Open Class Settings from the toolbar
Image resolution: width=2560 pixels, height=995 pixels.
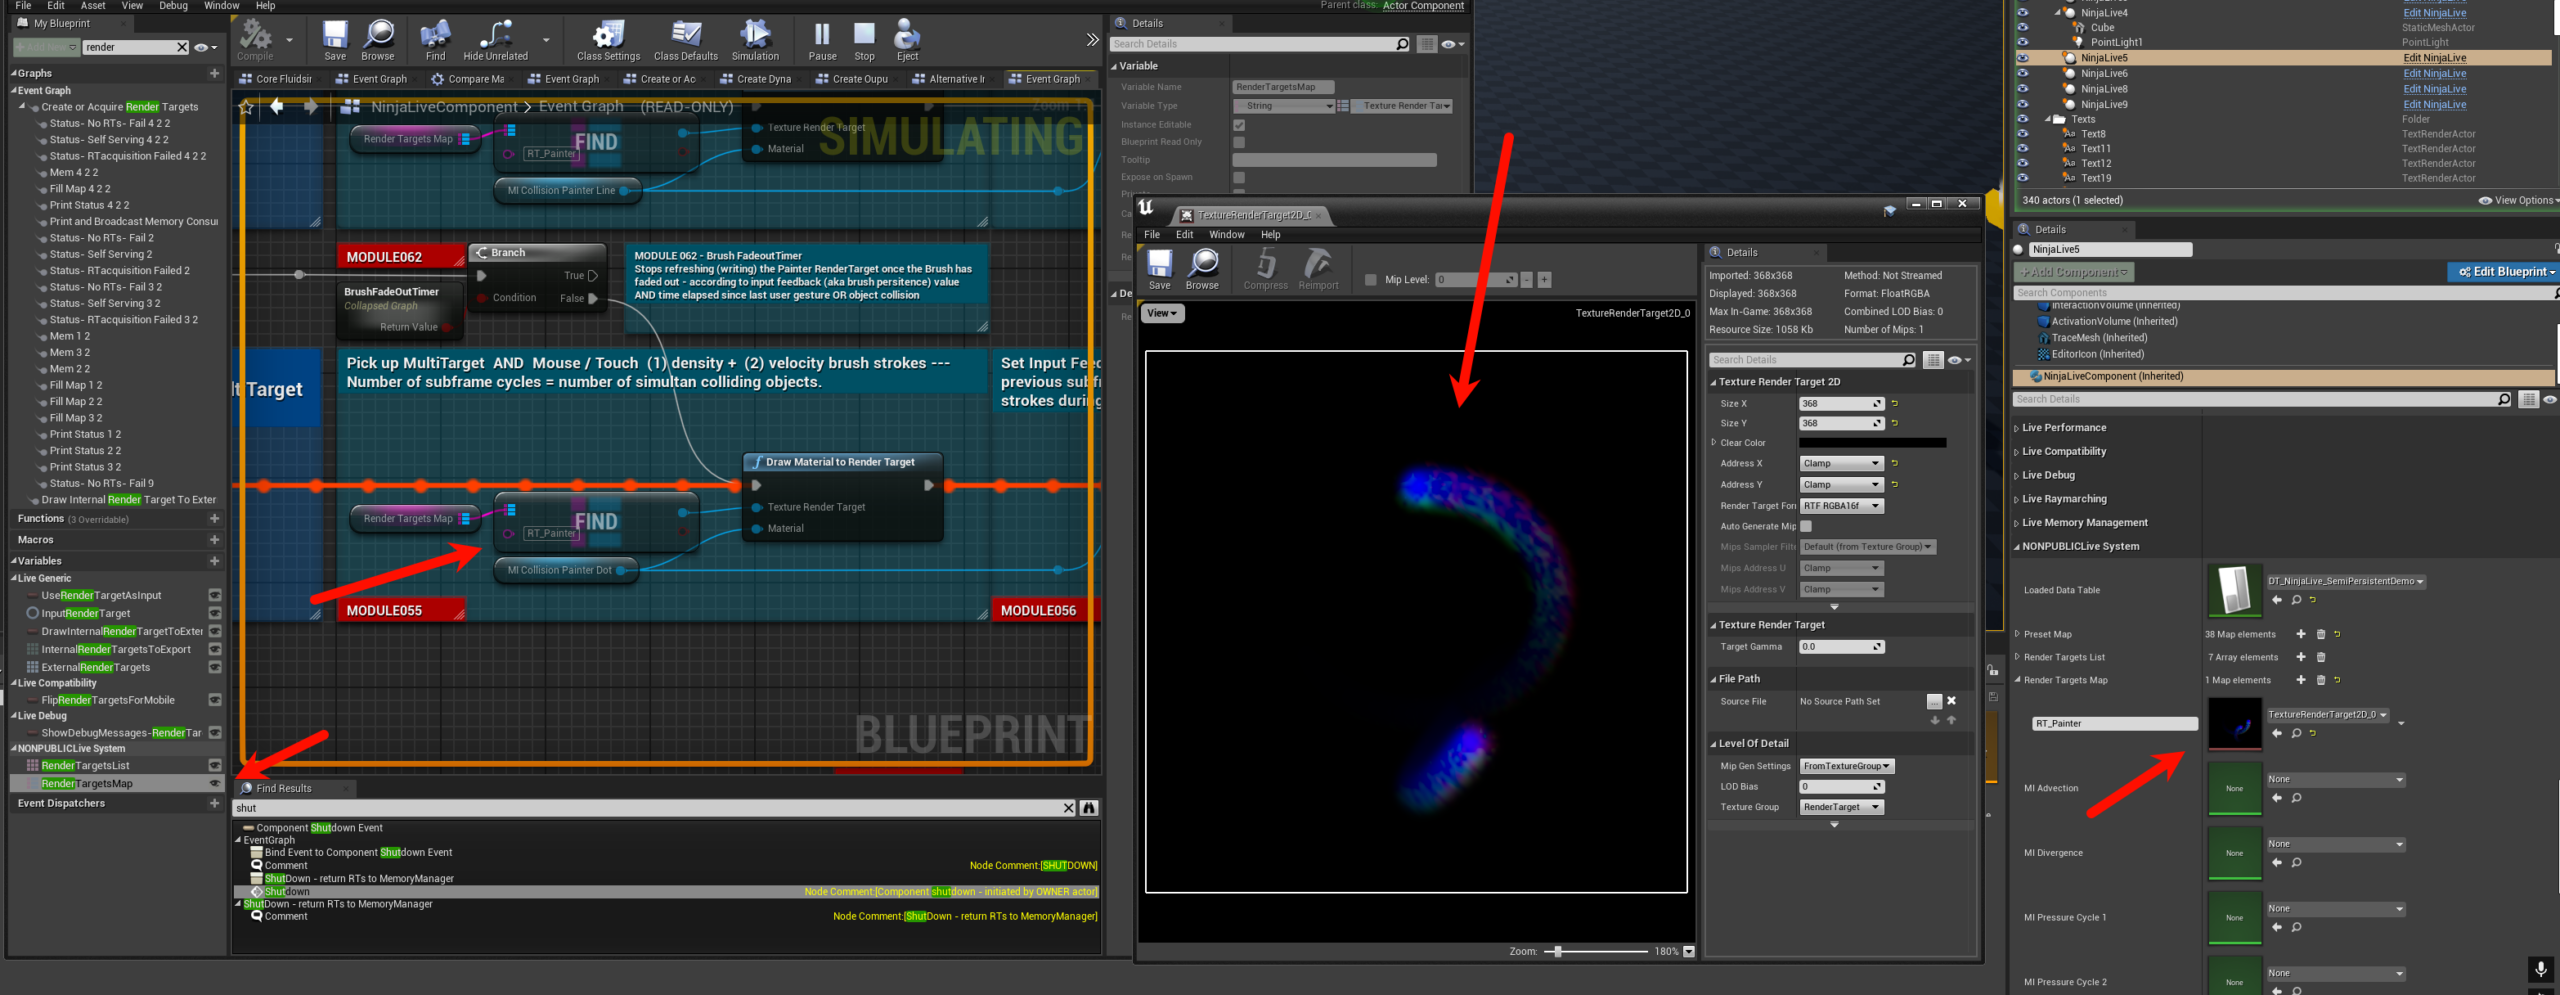coord(608,40)
